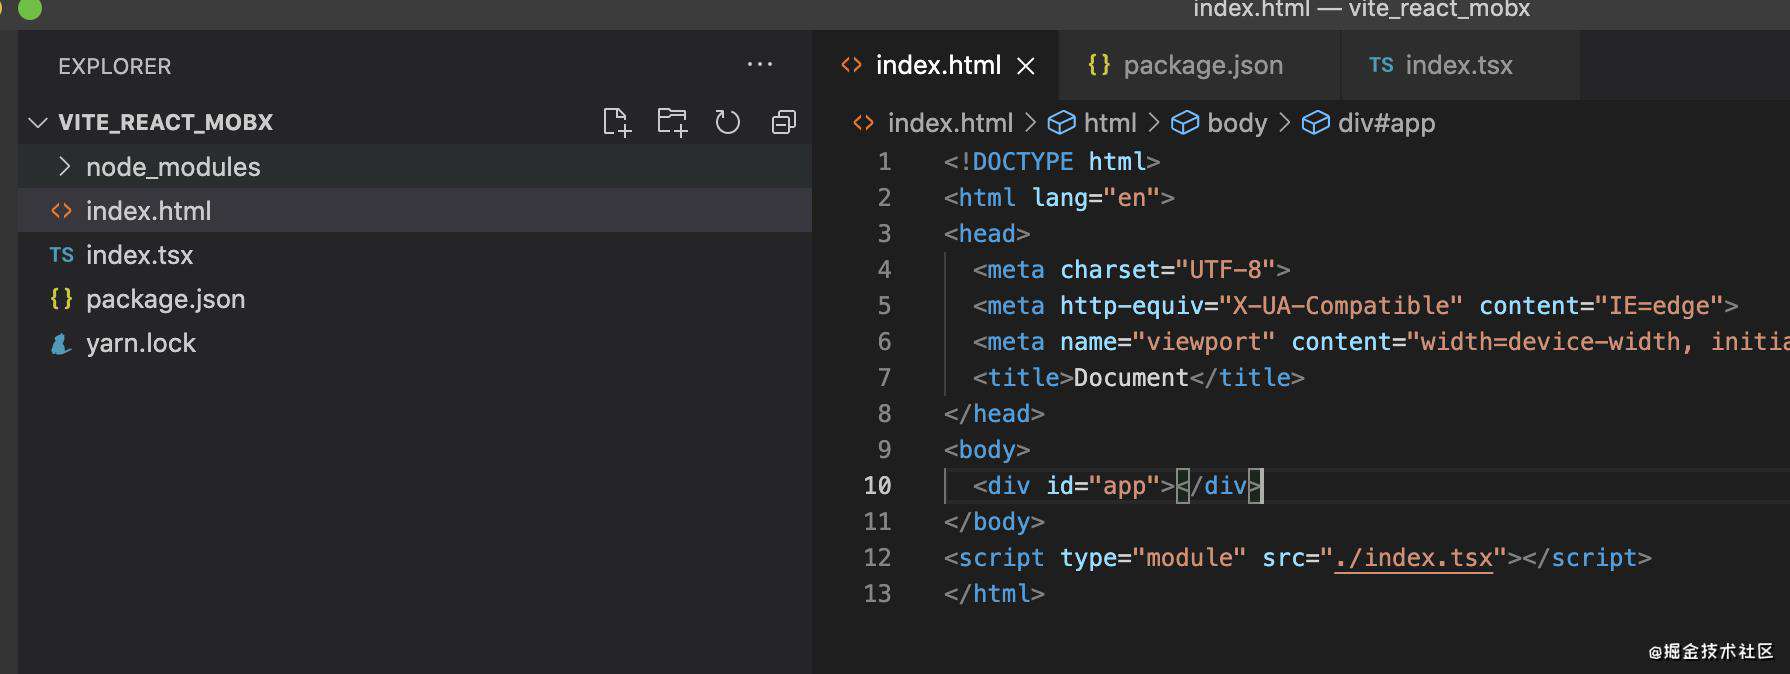Click the DOCTYPE declaration on line 1

click(1051, 162)
